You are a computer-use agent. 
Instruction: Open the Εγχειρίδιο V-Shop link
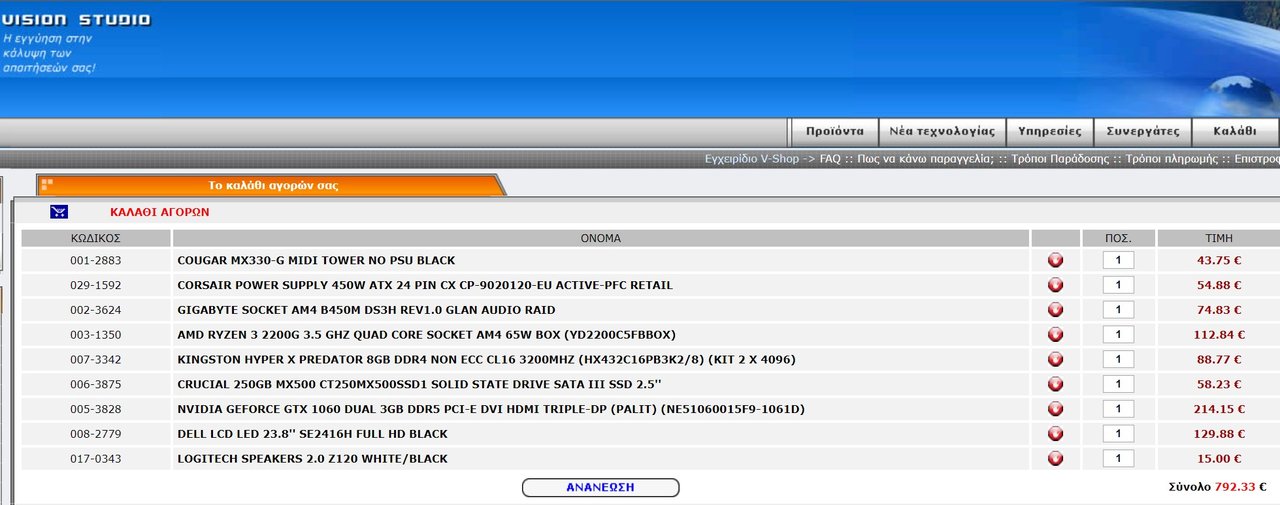point(752,159)
